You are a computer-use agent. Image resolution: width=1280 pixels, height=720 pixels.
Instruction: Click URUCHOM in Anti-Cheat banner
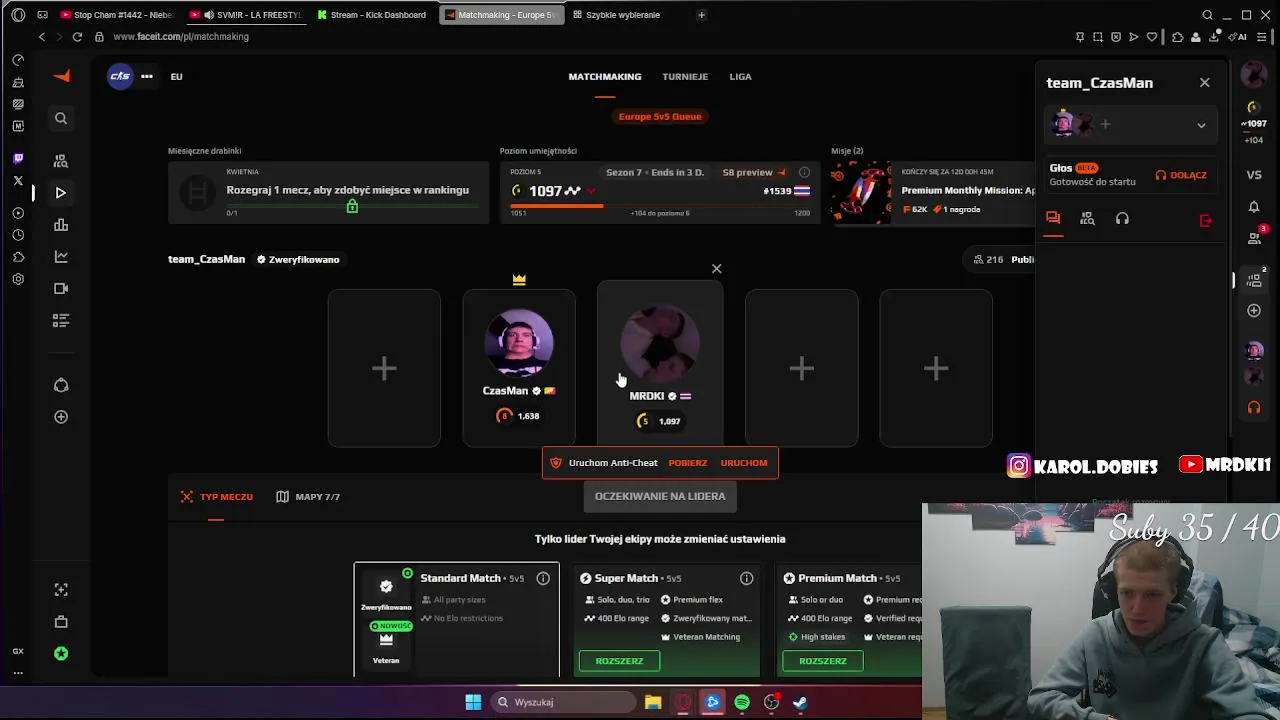pyautogui.click(x=744, y=463)
